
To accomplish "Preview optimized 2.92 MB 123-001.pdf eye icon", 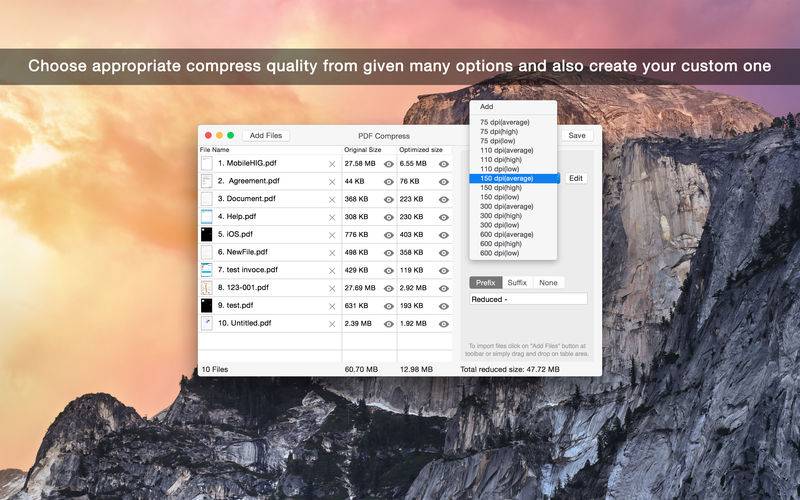I will (x=444, y=289).
